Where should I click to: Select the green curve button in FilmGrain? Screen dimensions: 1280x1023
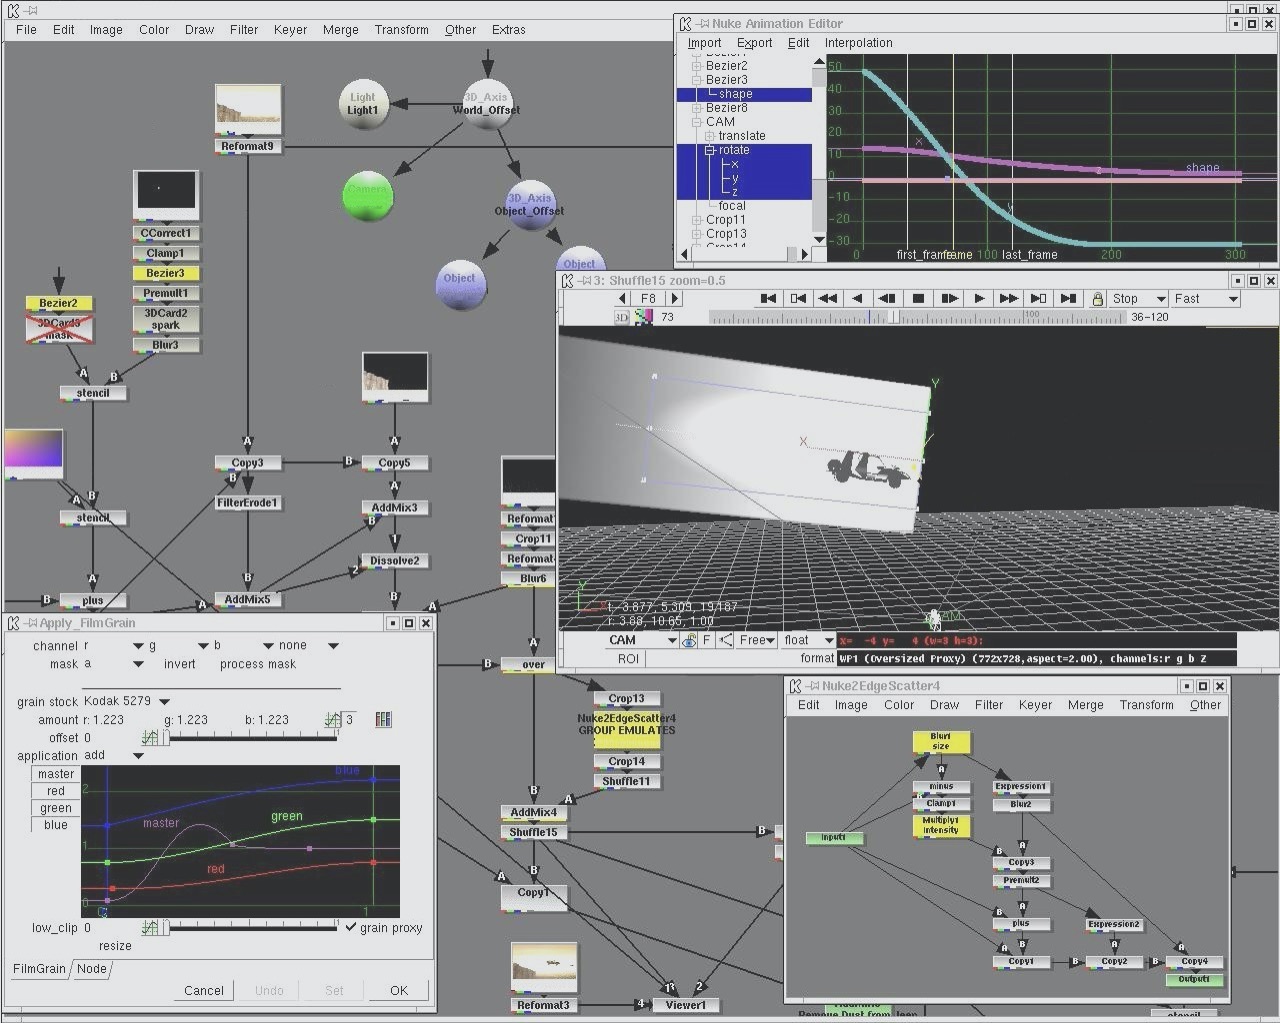pos(56,808)
